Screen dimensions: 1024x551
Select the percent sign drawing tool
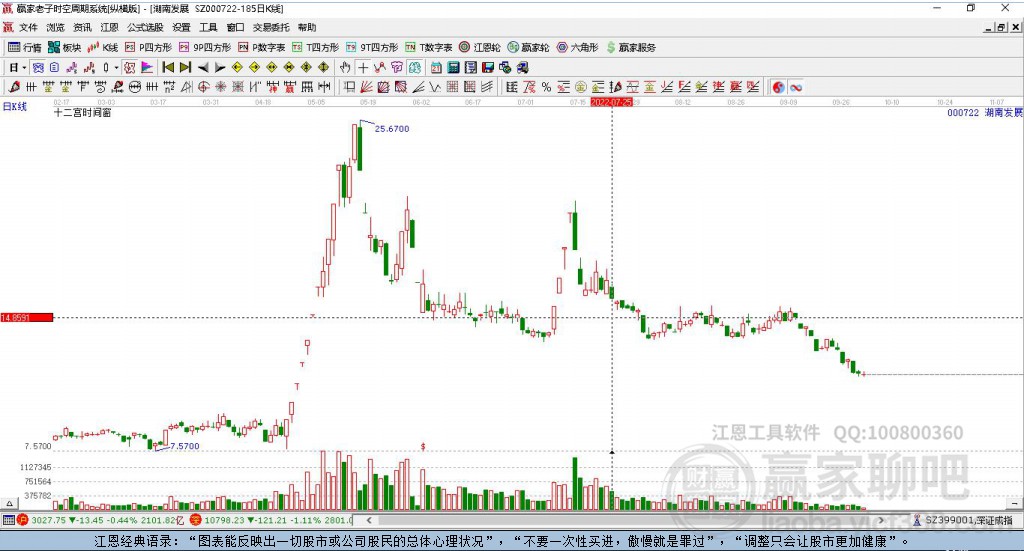click(546, 87)
